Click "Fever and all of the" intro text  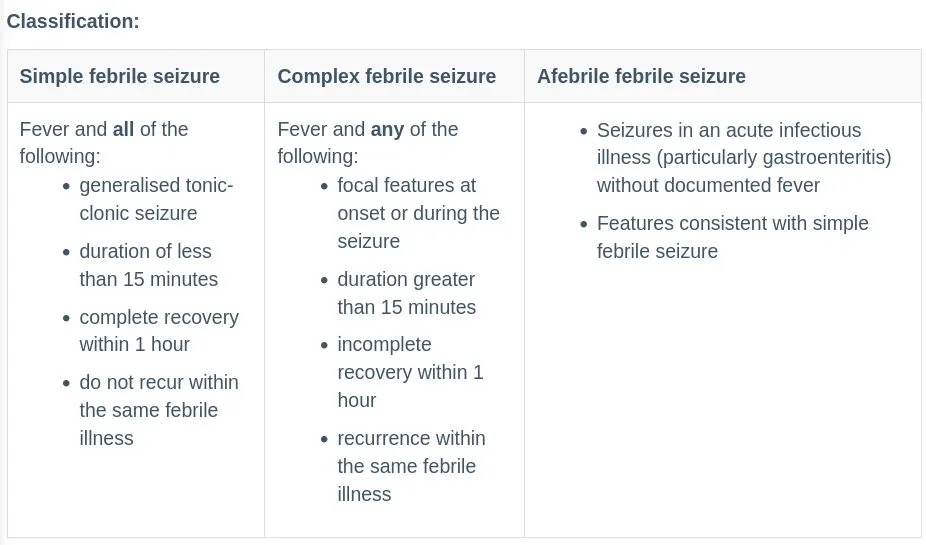pos(104,129)
